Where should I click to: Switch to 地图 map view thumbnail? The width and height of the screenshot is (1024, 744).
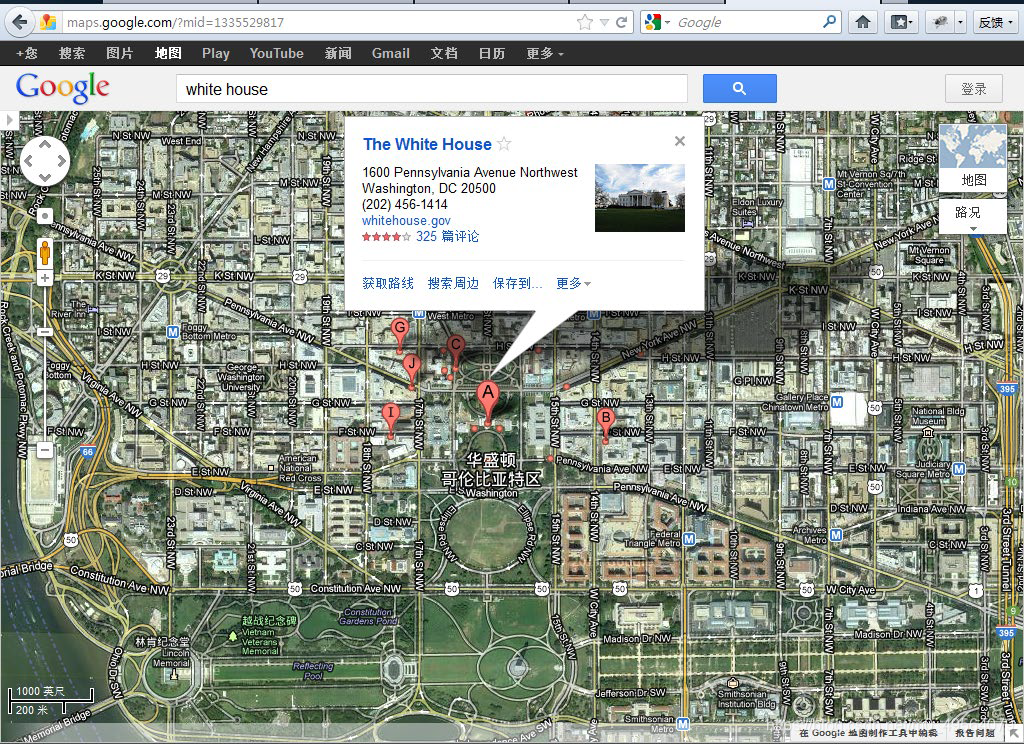[x=973, y=157]
